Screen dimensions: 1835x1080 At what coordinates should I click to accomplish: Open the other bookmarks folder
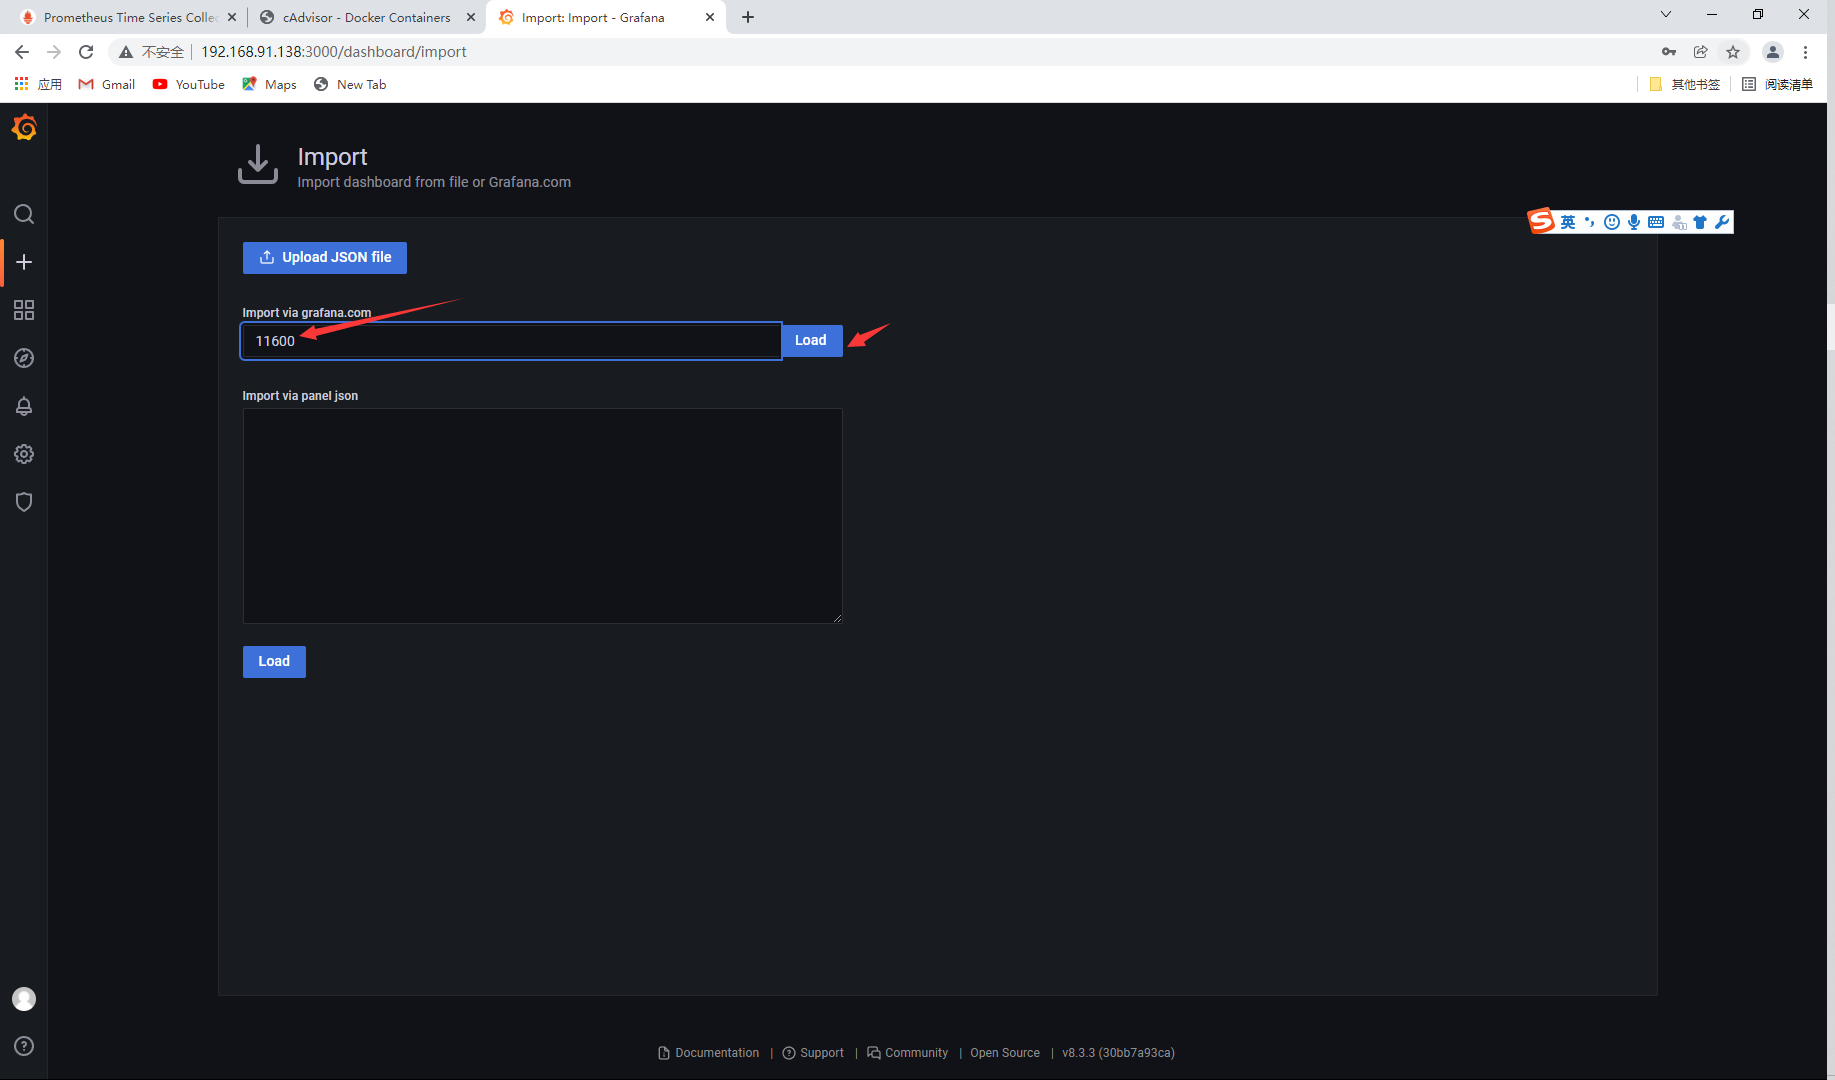(x=1685, y=84)
